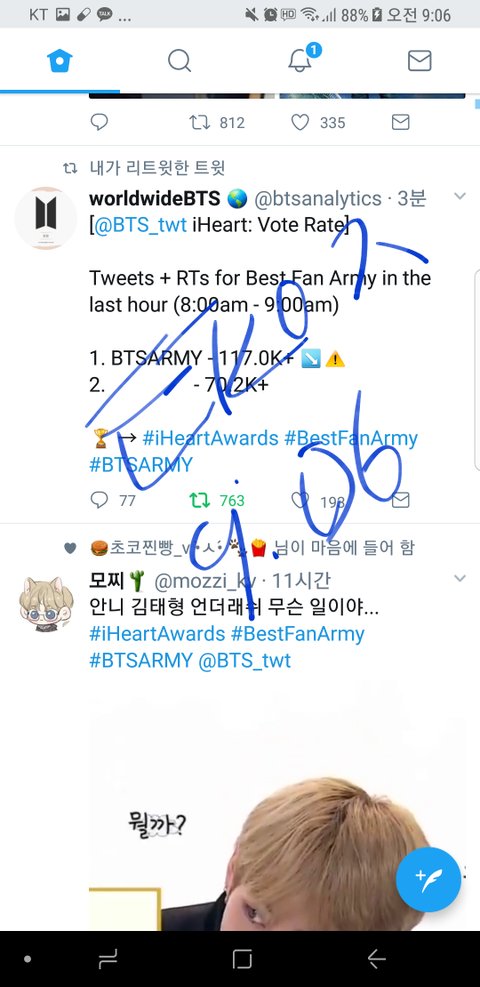Open the notifications bell tab
Image resolution: width=480 pixels, height=987 pixels.
302,59
